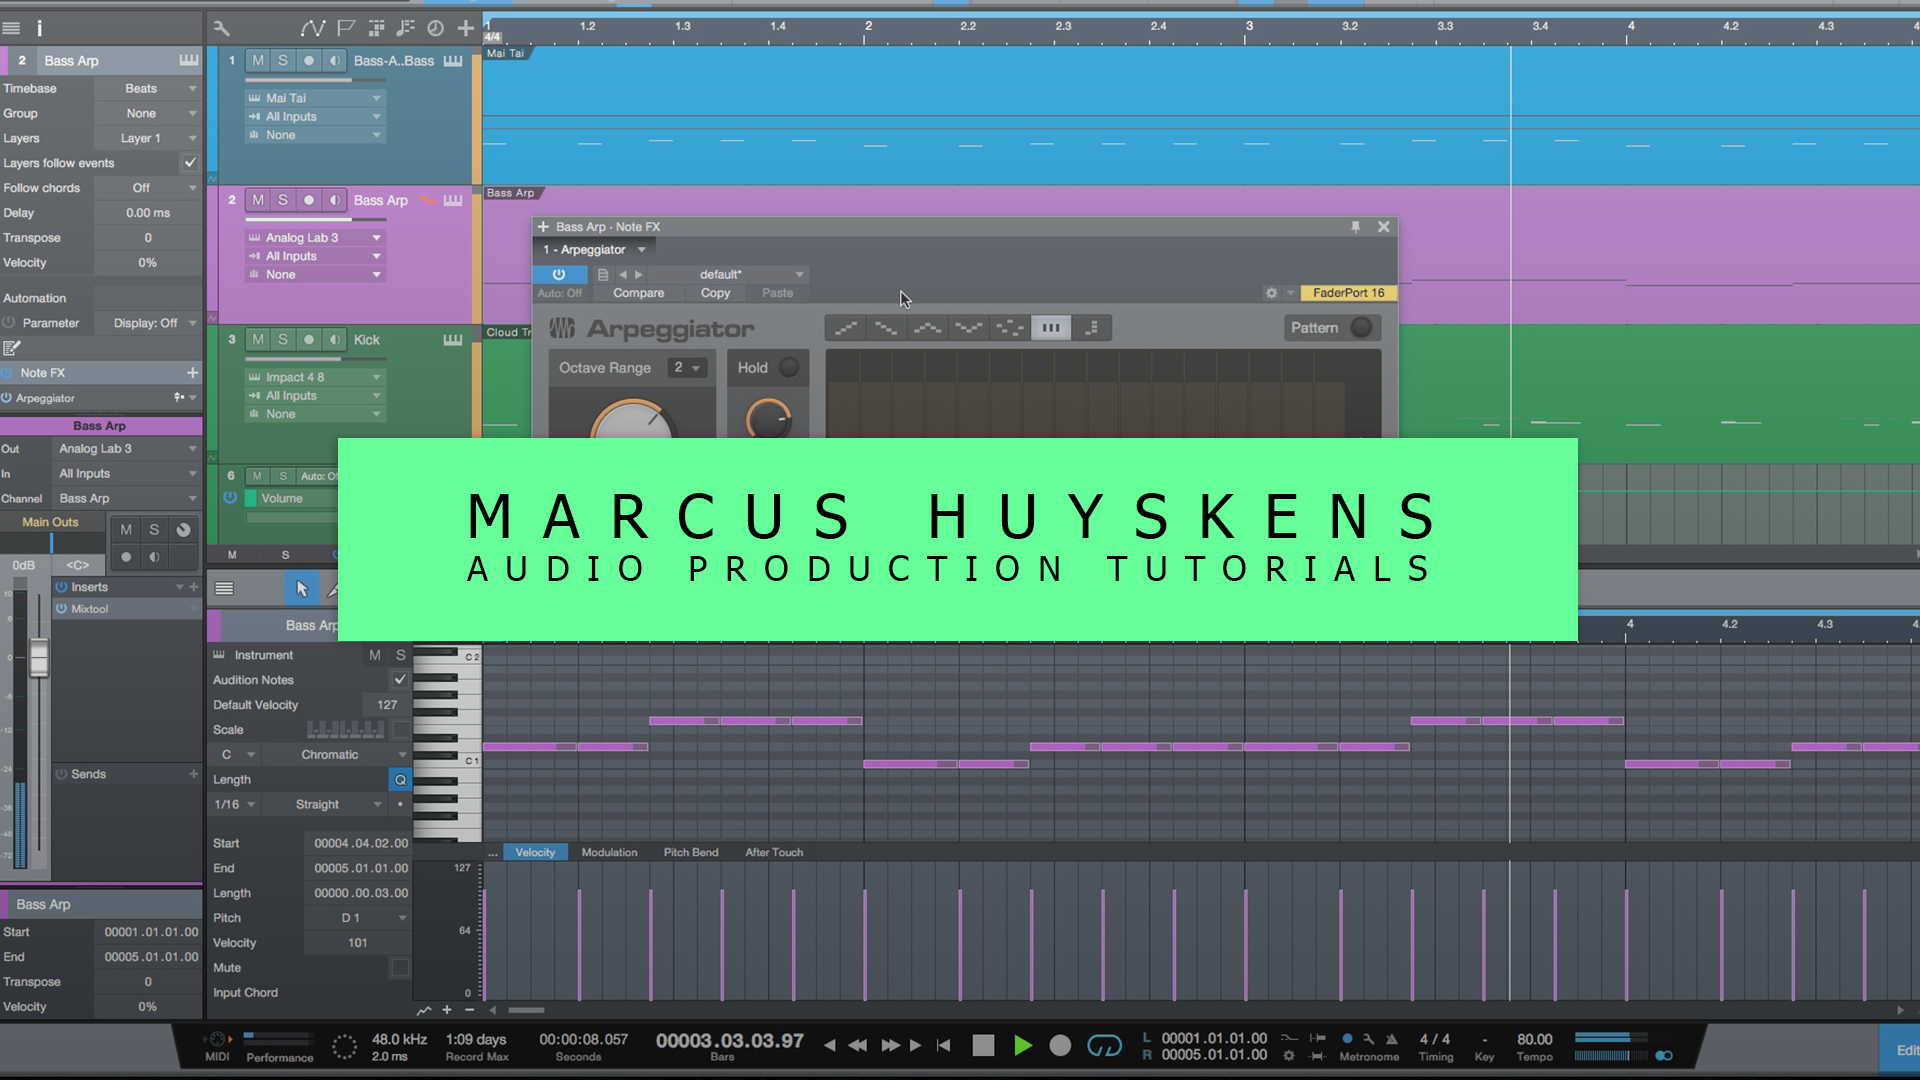
Task: Adjust the Bass Arp channel fader
Action: 39,659
